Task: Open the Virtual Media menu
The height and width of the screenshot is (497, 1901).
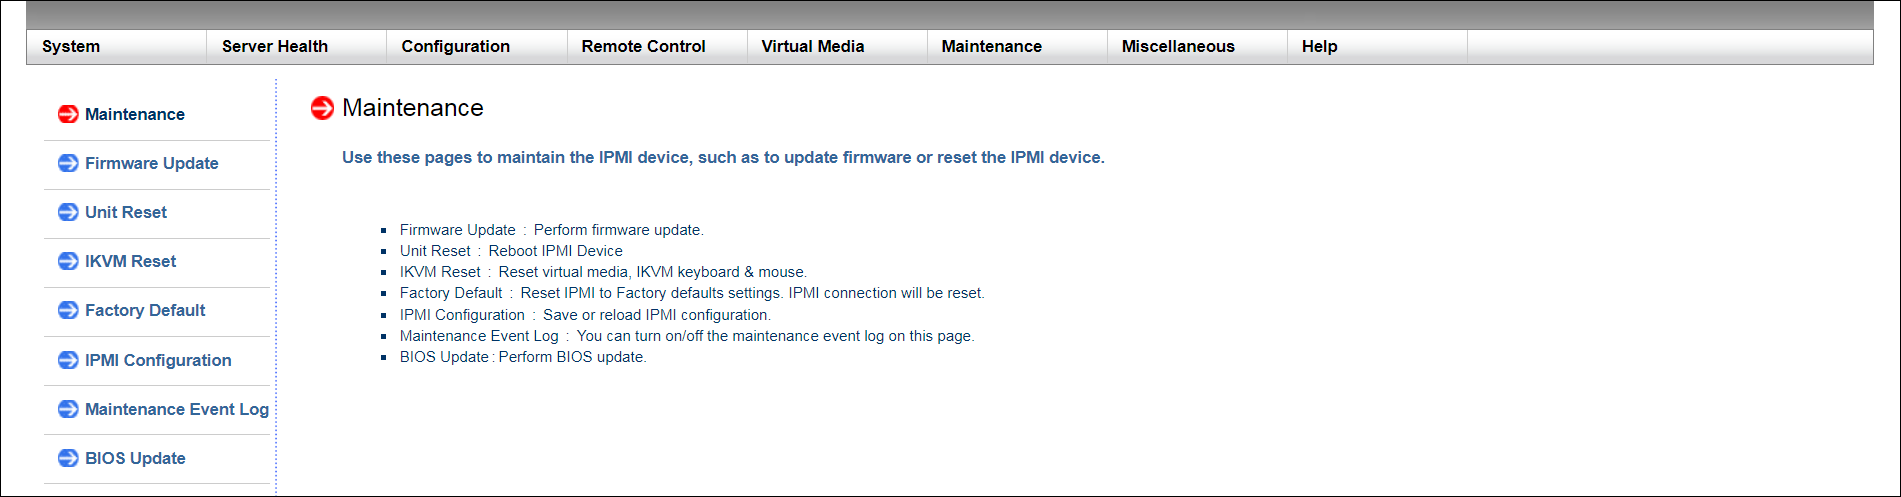Action: 813,46
